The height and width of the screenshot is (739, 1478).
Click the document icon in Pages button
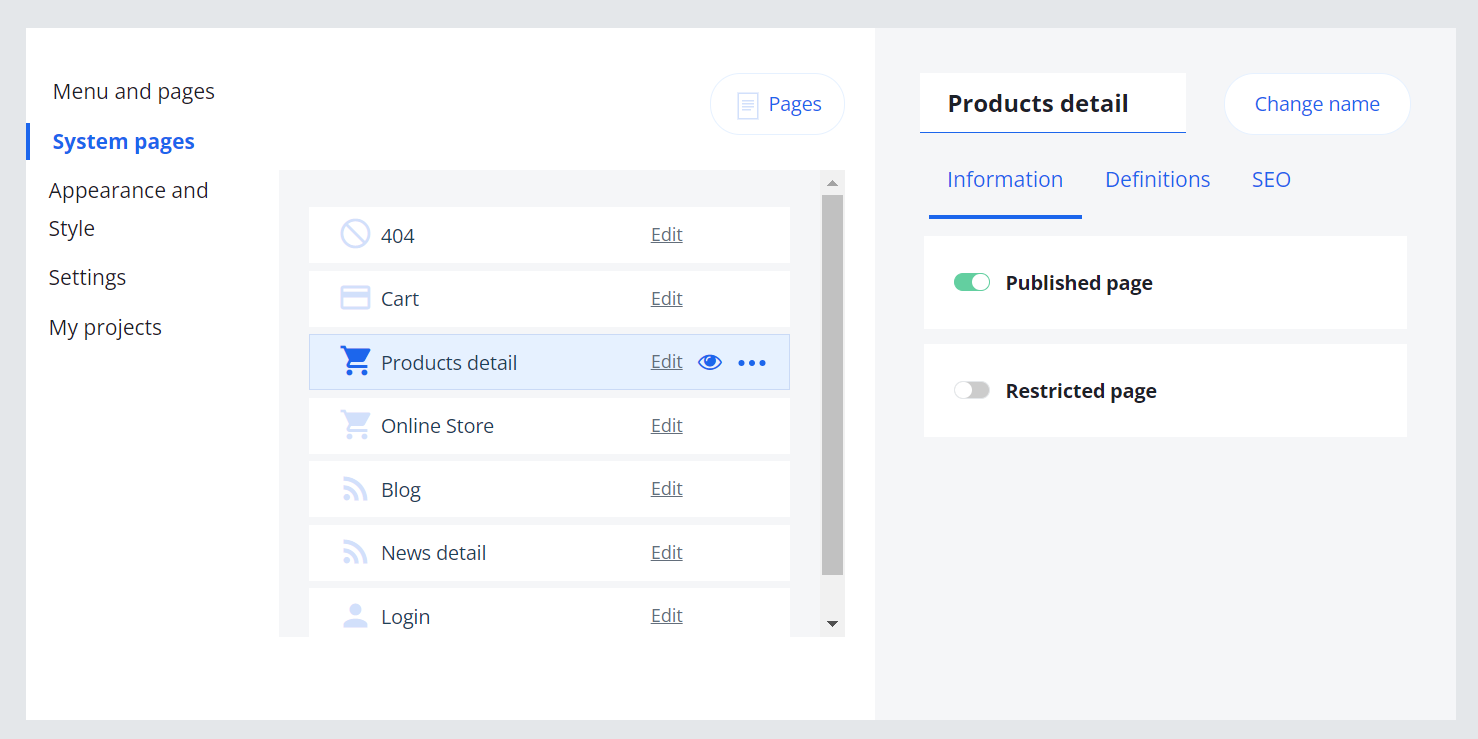click(x=747, y=105)
